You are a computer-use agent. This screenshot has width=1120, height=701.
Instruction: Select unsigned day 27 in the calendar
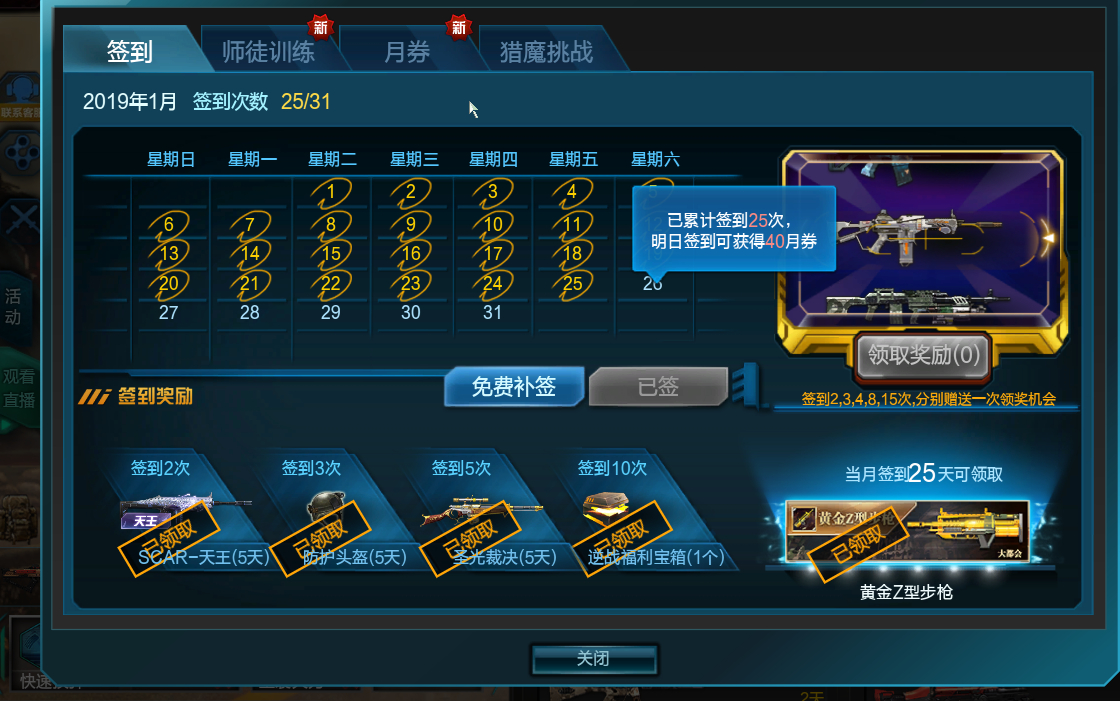(169, 312)
